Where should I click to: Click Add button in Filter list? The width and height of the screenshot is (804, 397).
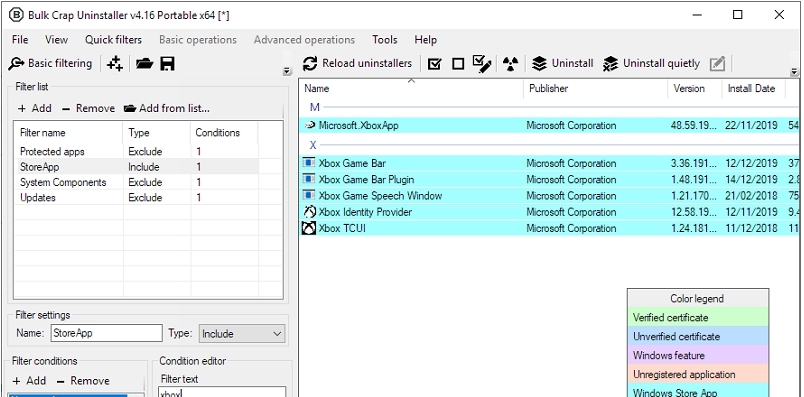[x=35, y=108]
